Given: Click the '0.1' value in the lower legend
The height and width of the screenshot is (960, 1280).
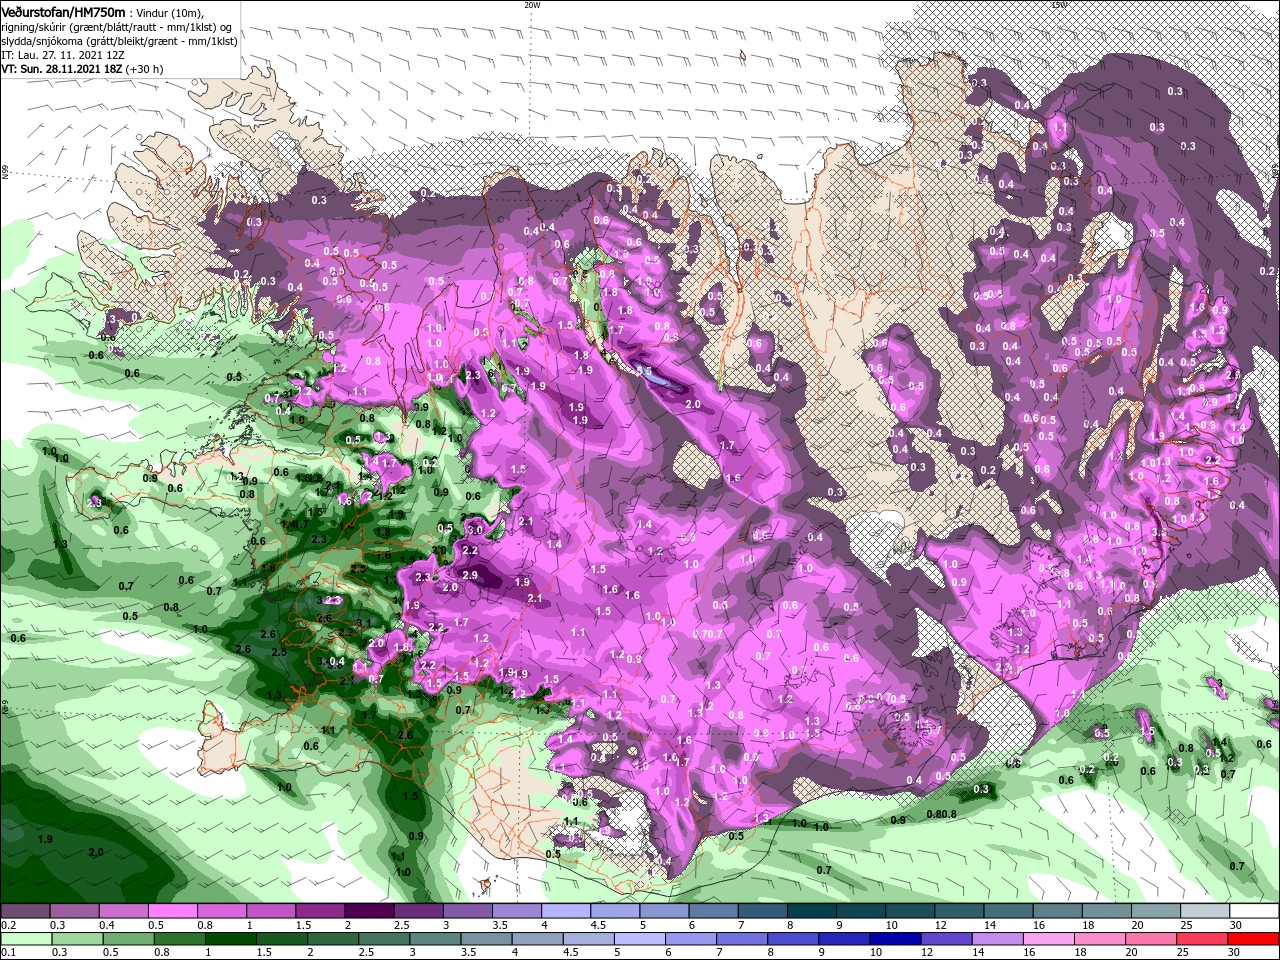Looking at the screenshot, I should pos(8,952).
